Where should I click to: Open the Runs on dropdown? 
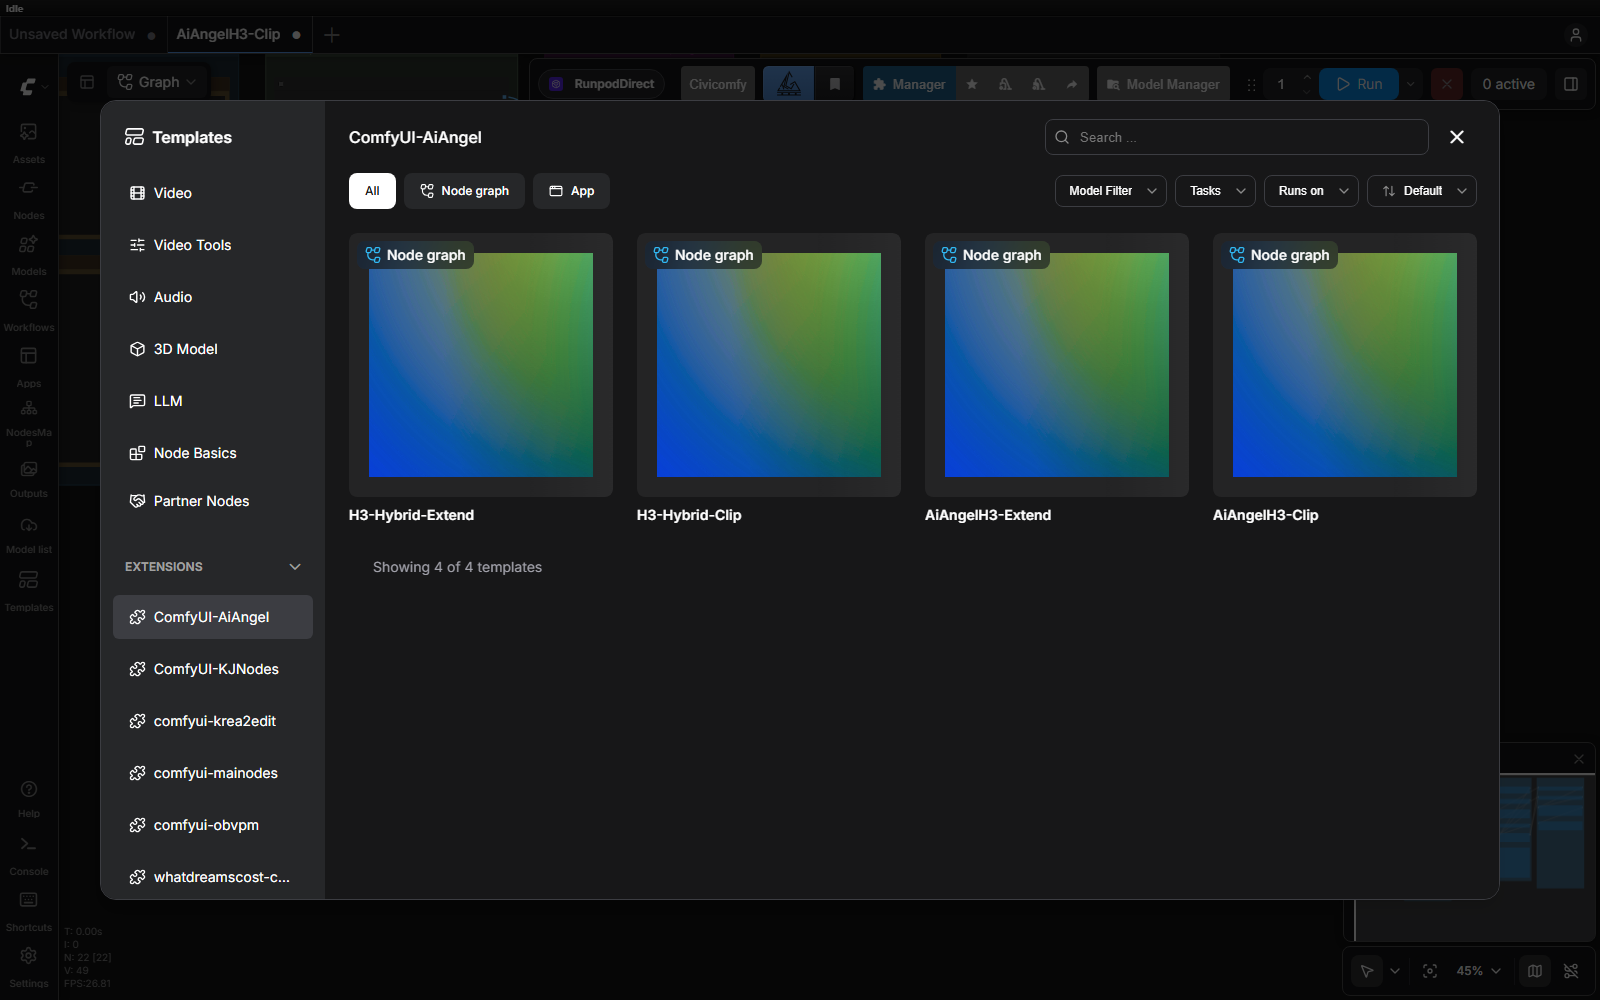click(x=1312, y=191)
